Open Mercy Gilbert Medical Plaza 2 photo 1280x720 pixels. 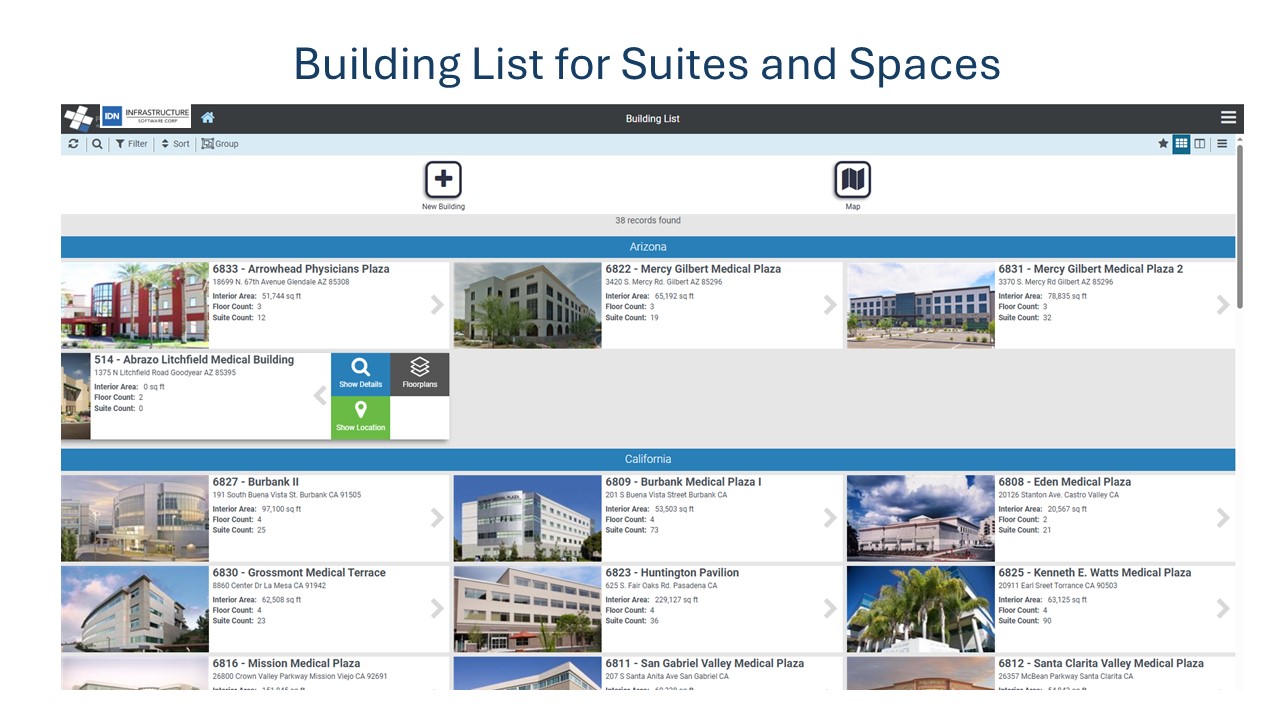click(921, 305)
